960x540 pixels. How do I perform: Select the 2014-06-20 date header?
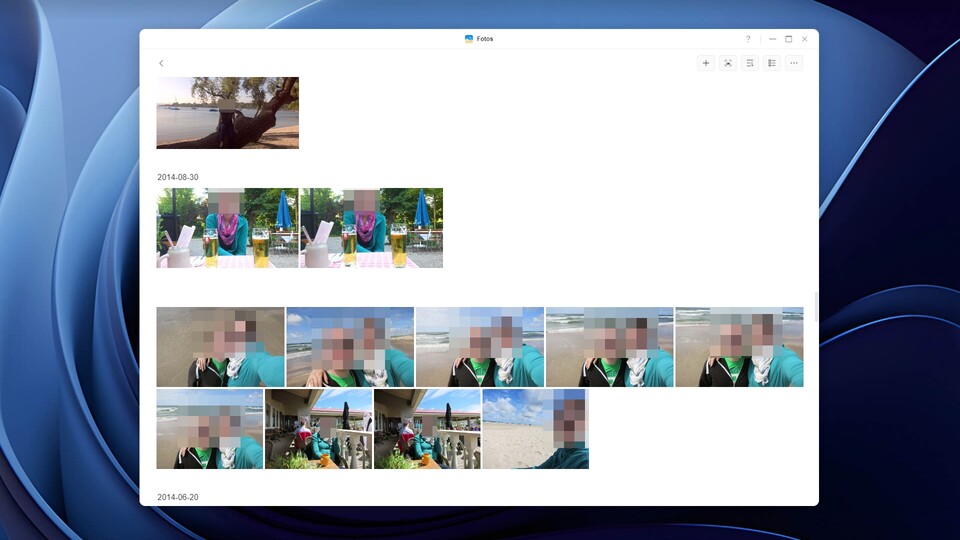[x=178, y=497]
